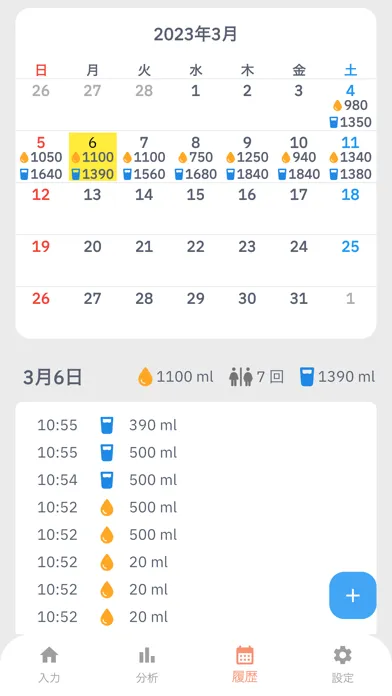The width and height of the screenshot is (392, 696).
Task: Tap the blue cup icon beside 1390 ml summary
Action: click(x=307, y=377)
